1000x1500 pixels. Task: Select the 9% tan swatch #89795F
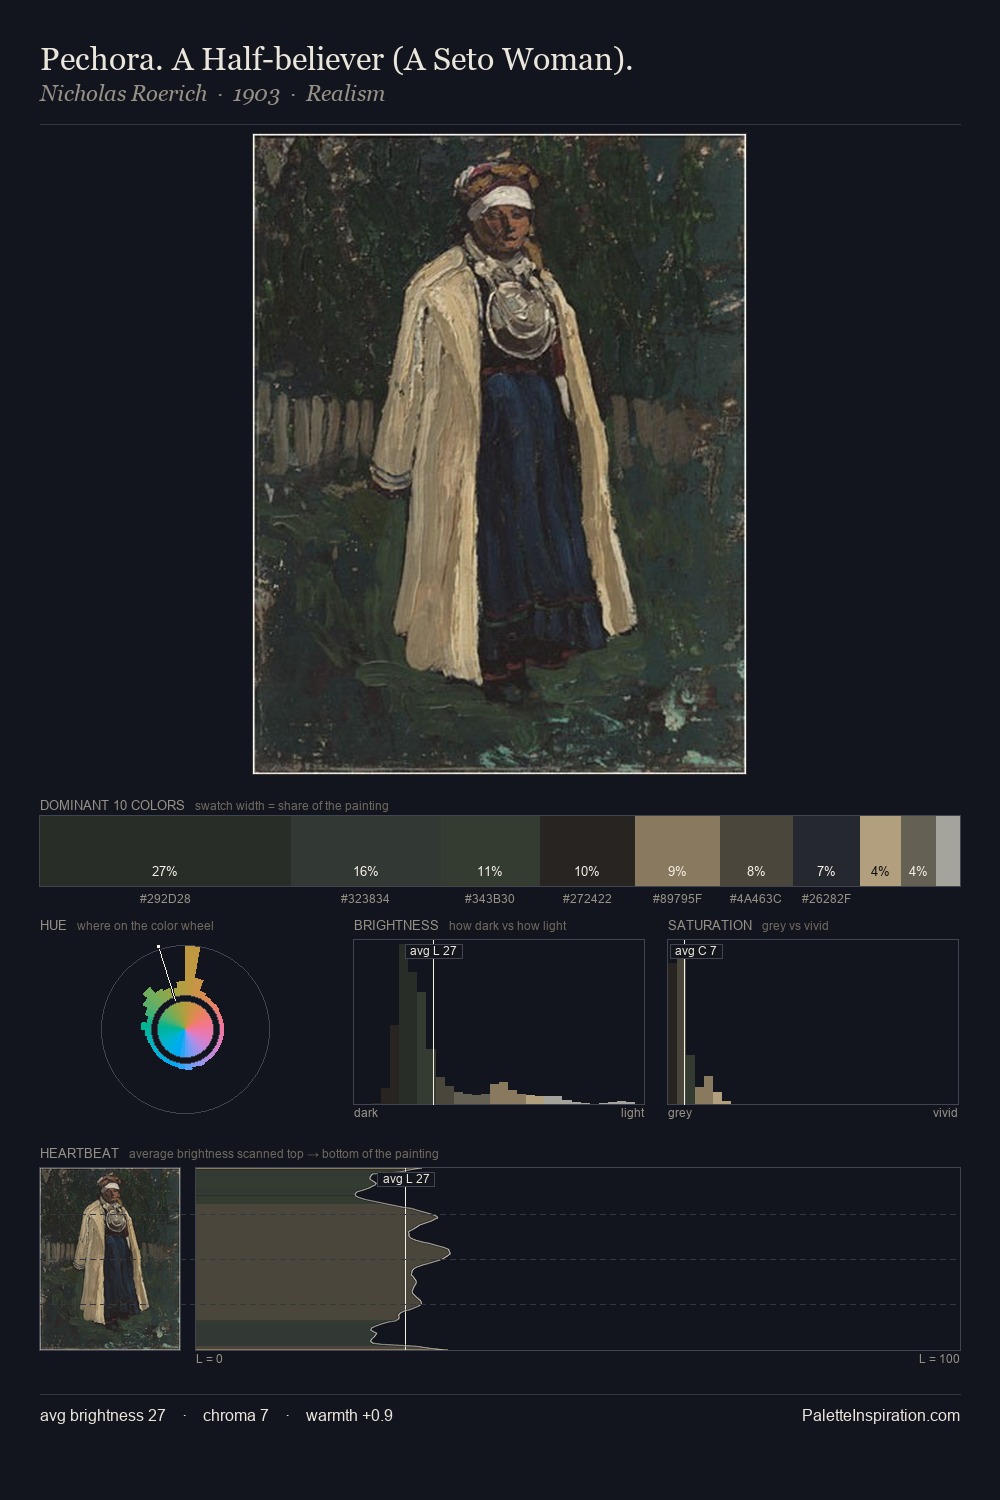coord(677,851)
